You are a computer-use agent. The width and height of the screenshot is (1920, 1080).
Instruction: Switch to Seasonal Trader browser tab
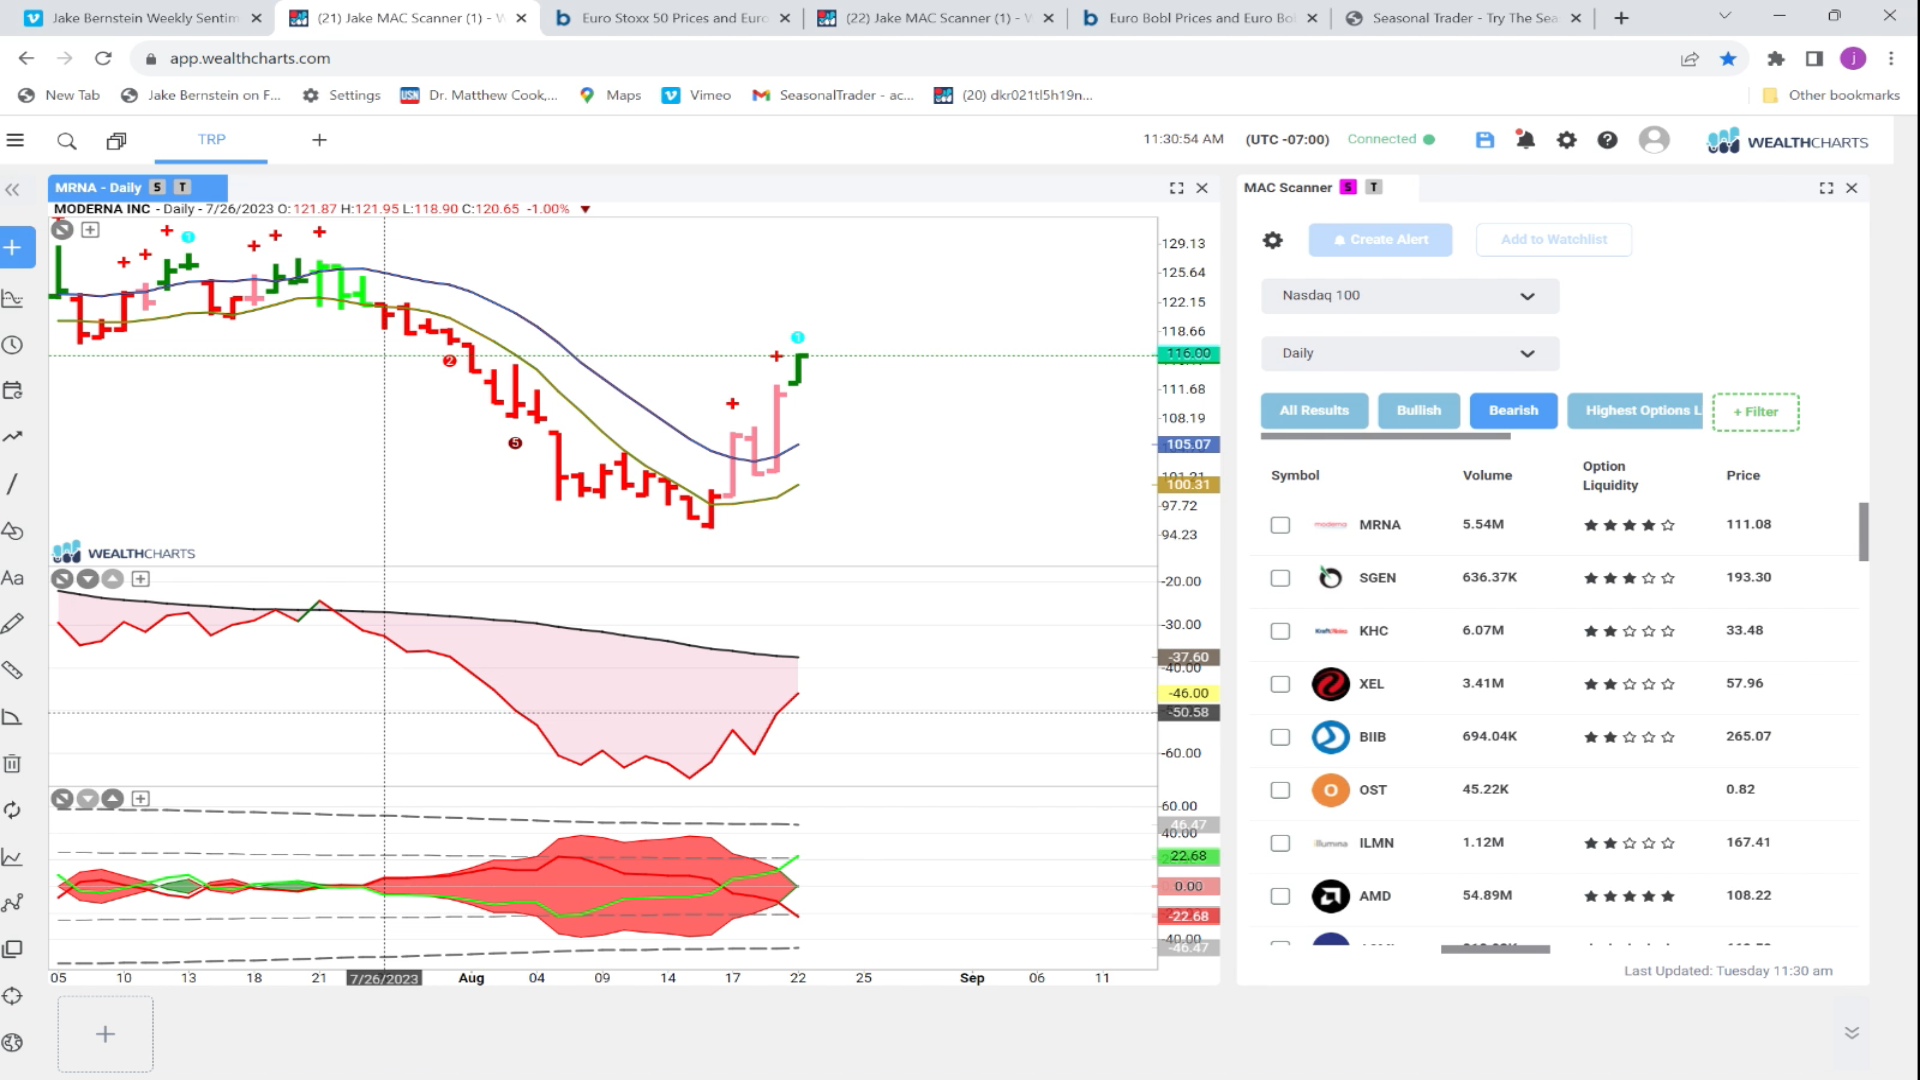pyautogui.click(x=1463, y=18)
